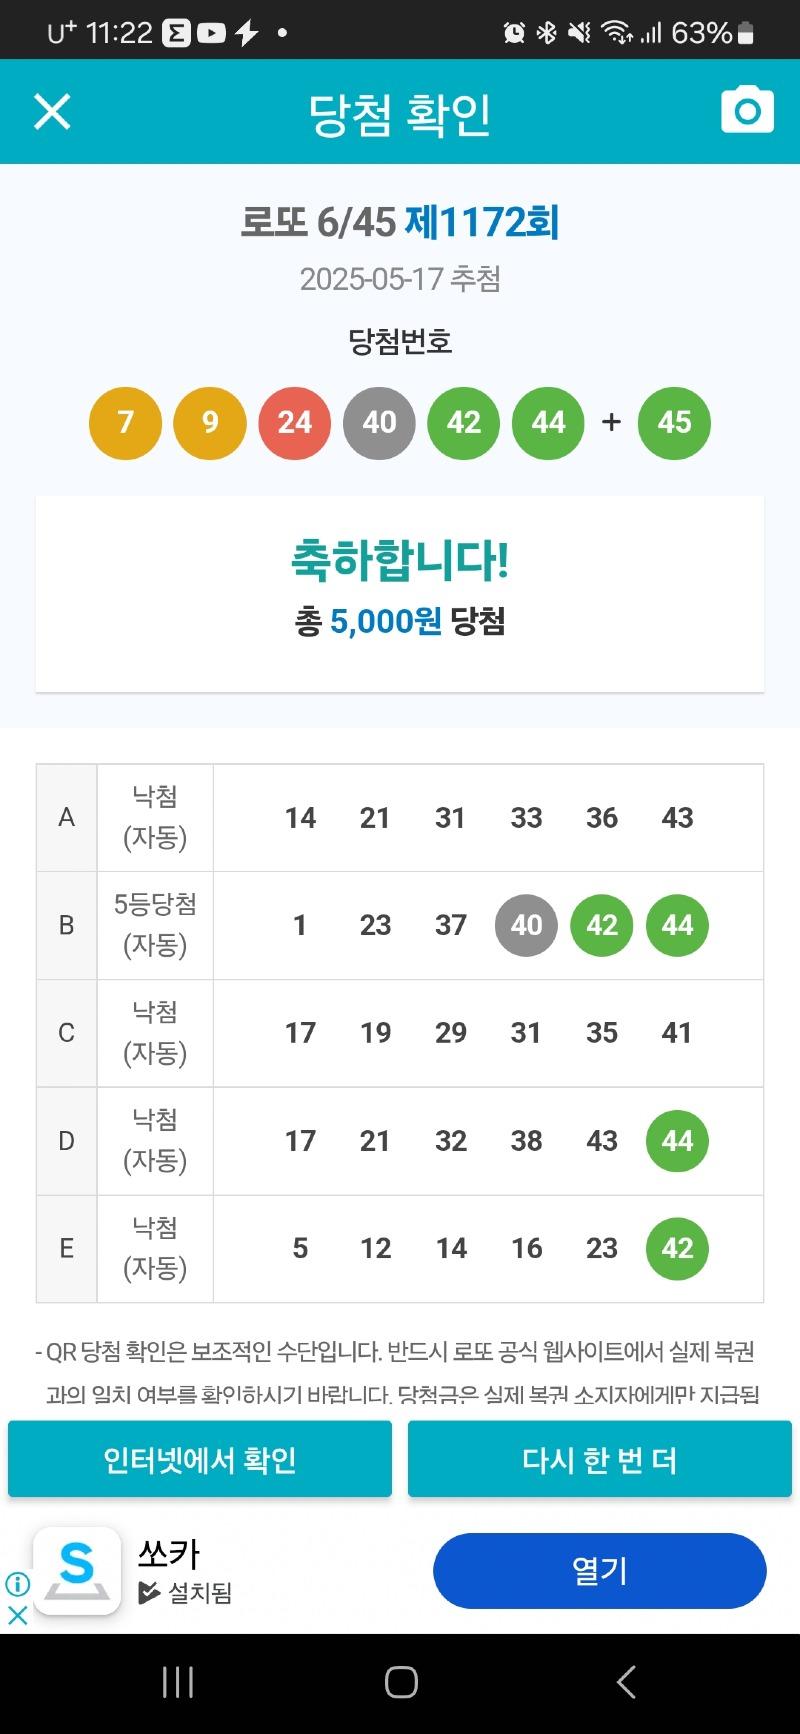Select winning number ball 7
The height and width of the screenshot is (1734, 800).
(x=126, y=423)
